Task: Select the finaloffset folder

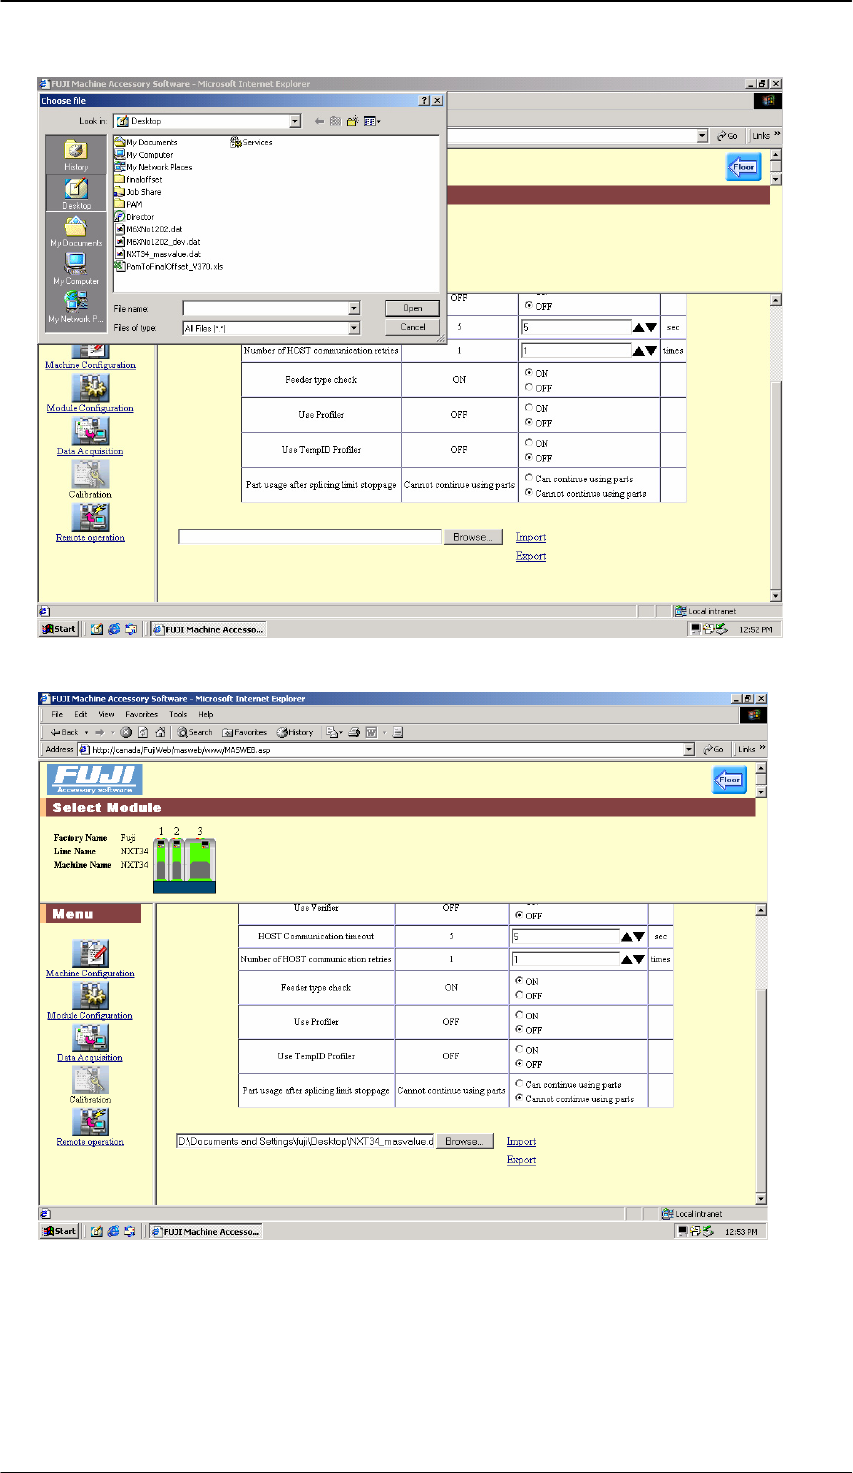Action: click(138, 179)
